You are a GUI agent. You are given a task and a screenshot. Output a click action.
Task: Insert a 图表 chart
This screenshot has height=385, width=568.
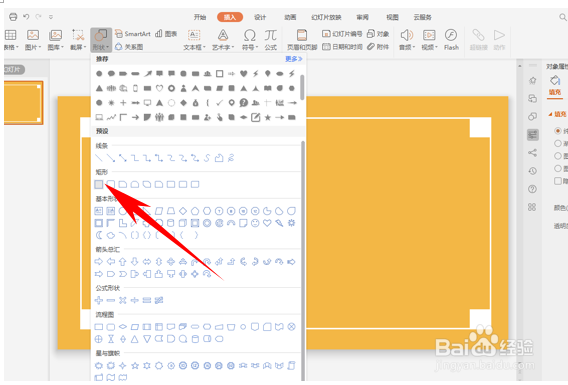pos(166,34)
